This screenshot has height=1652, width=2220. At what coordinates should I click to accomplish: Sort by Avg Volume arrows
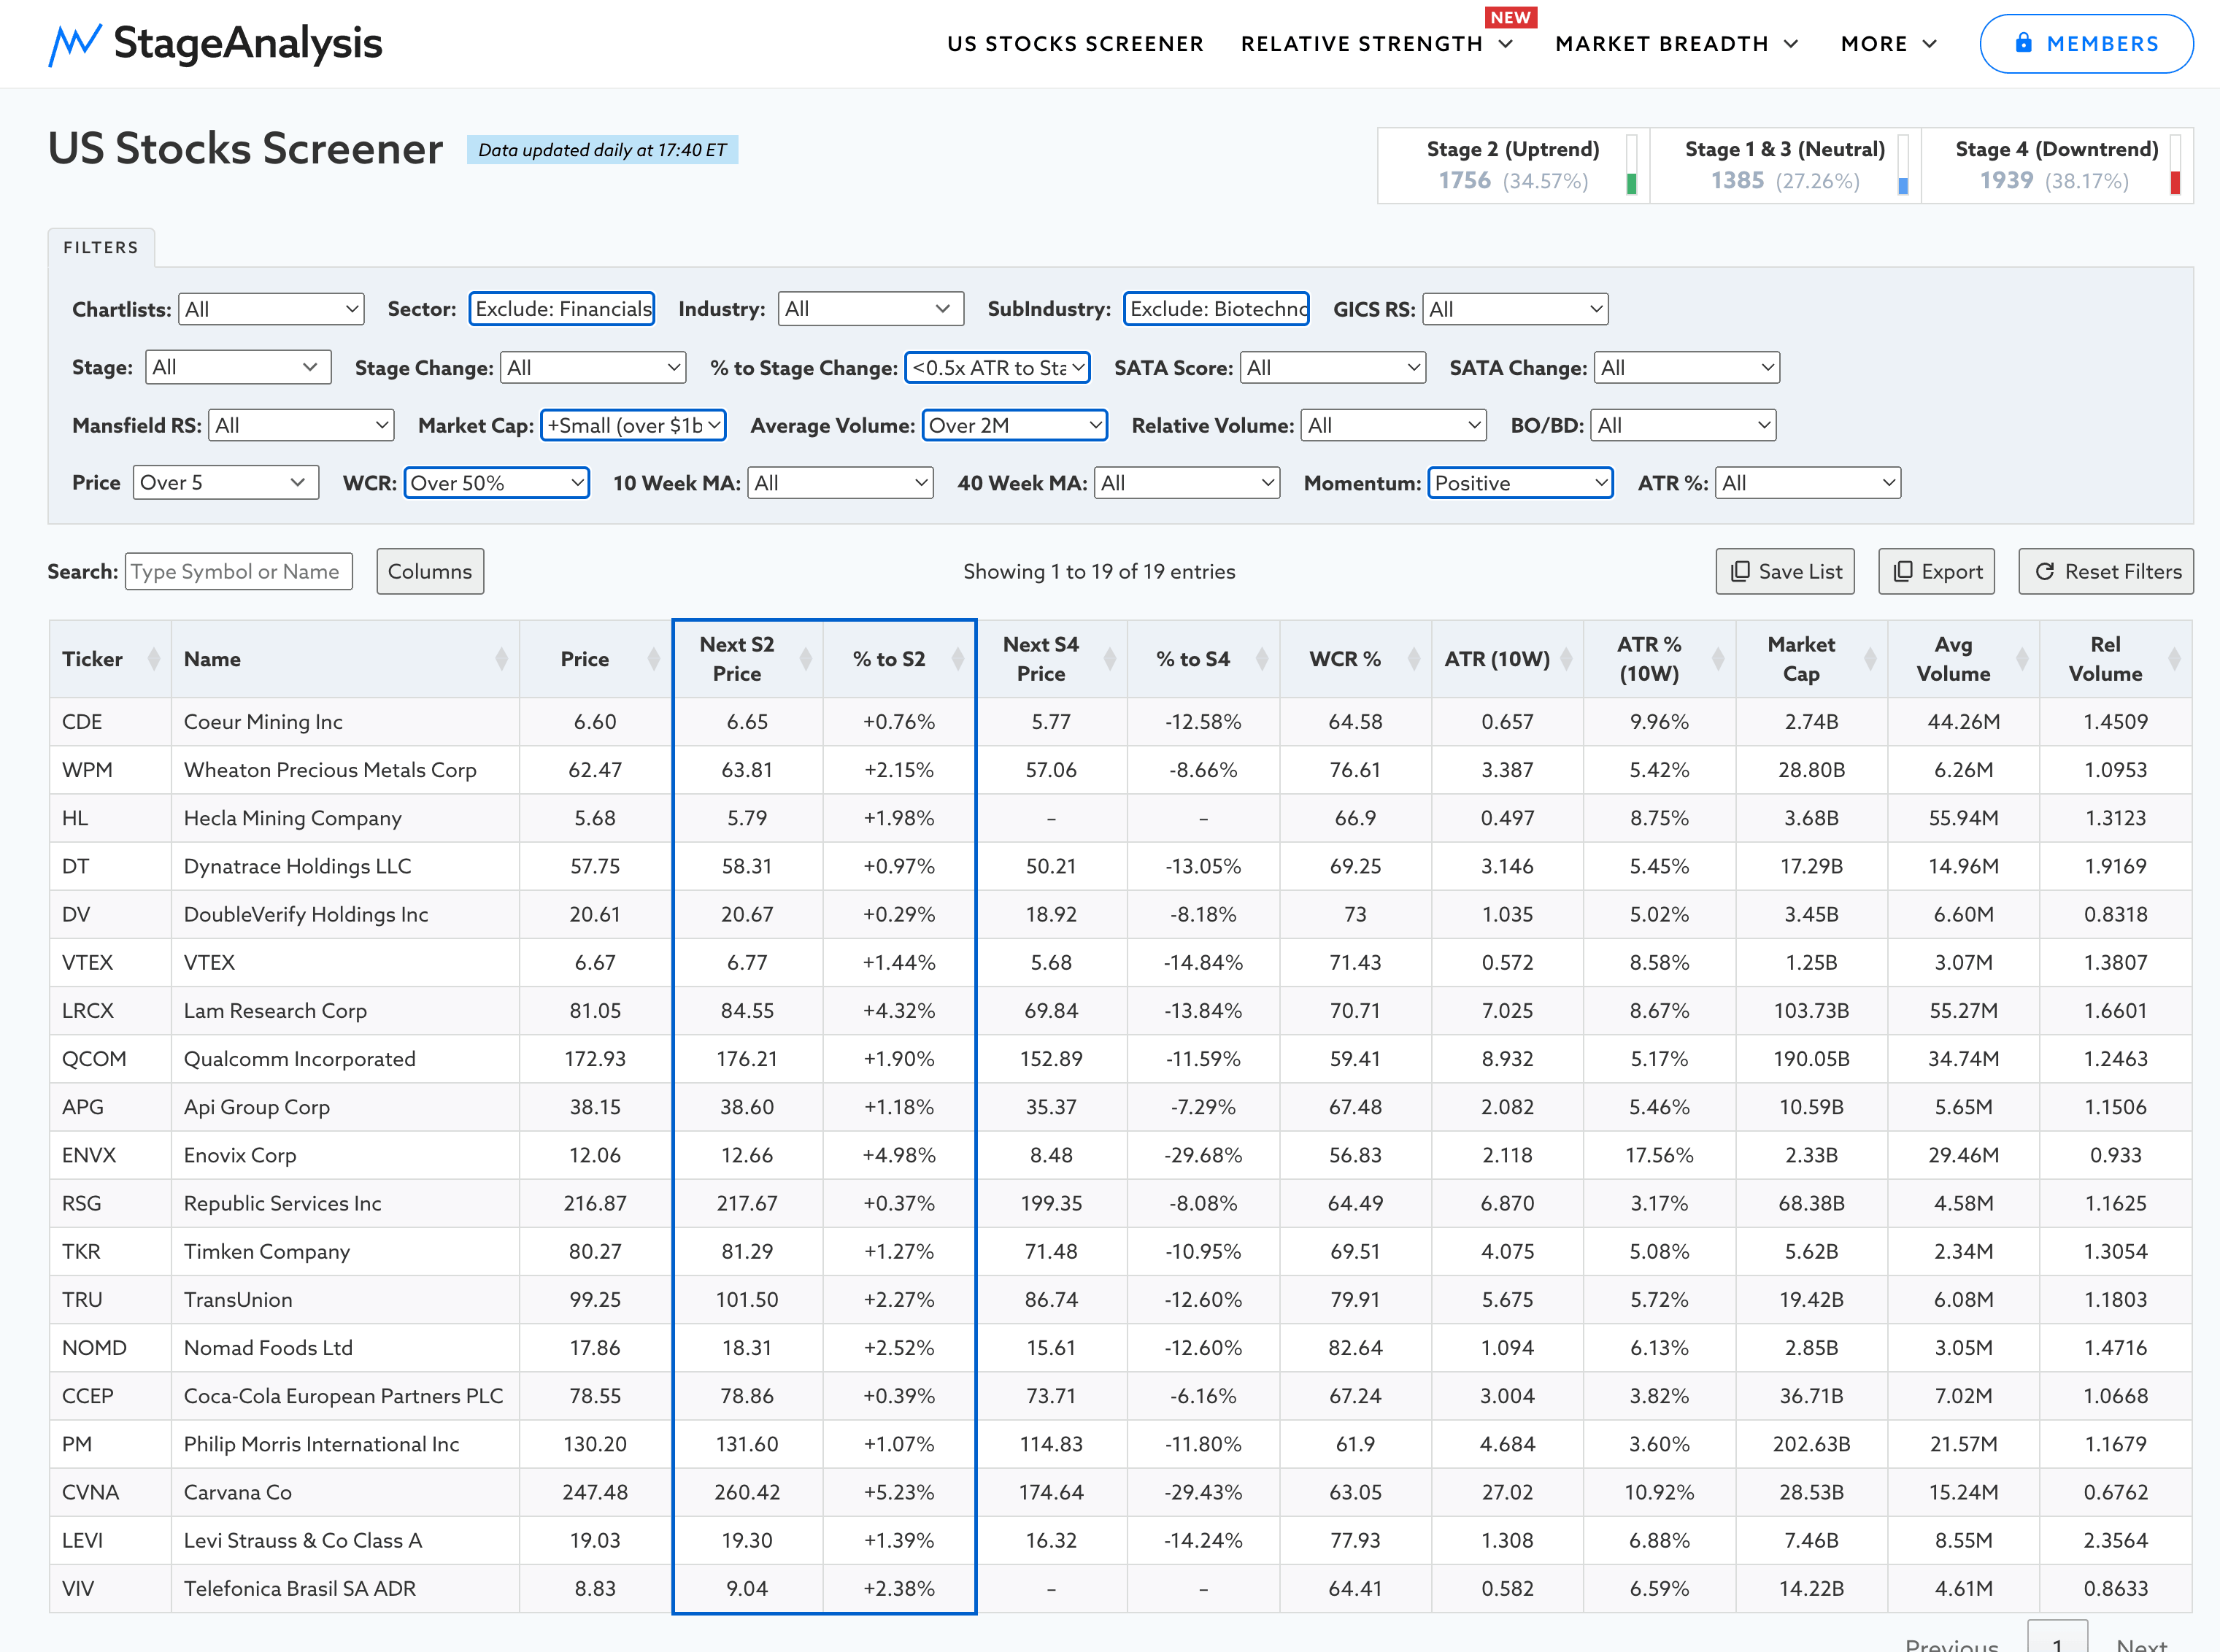tap(2022, 659)
